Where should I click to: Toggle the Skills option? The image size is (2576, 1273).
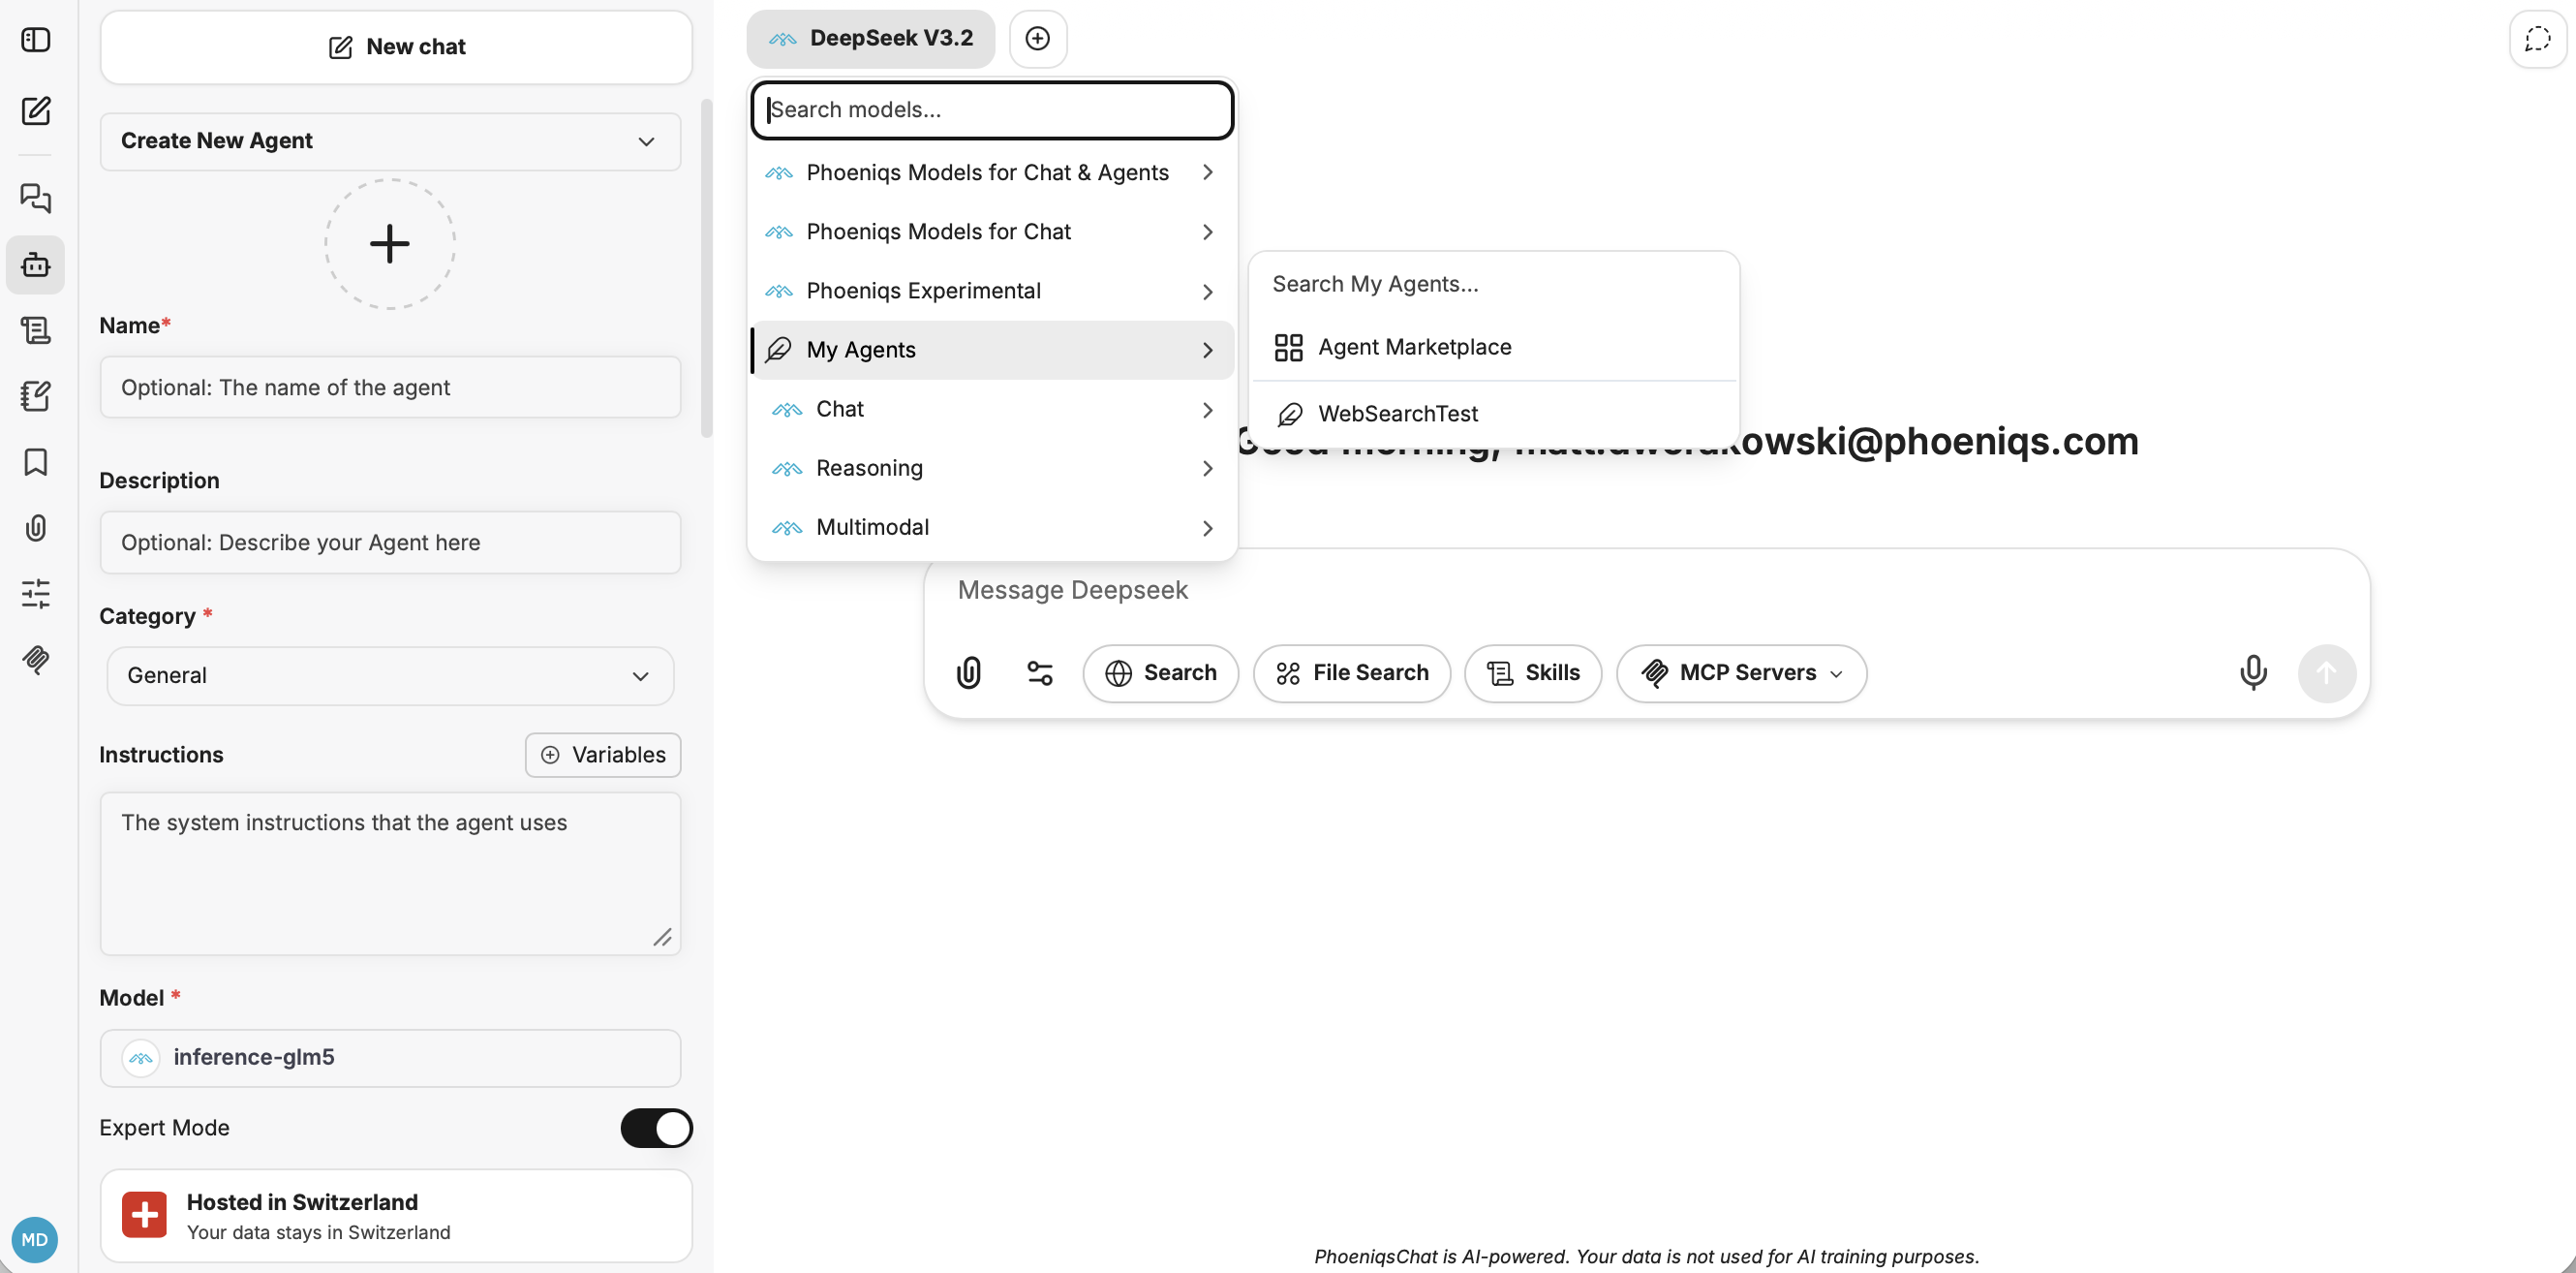coord(1533,673)
